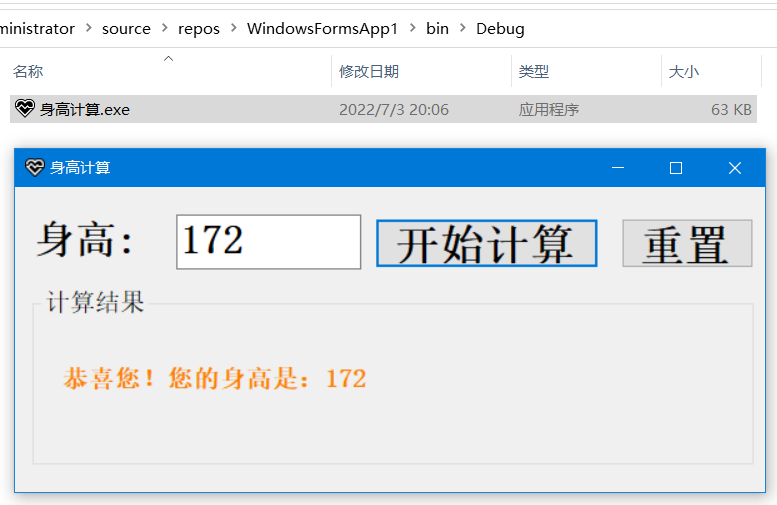Jump to the bin folder breadcrumb
The width and height of the screenshot is (777, 505).
click(x=437, y=29)
